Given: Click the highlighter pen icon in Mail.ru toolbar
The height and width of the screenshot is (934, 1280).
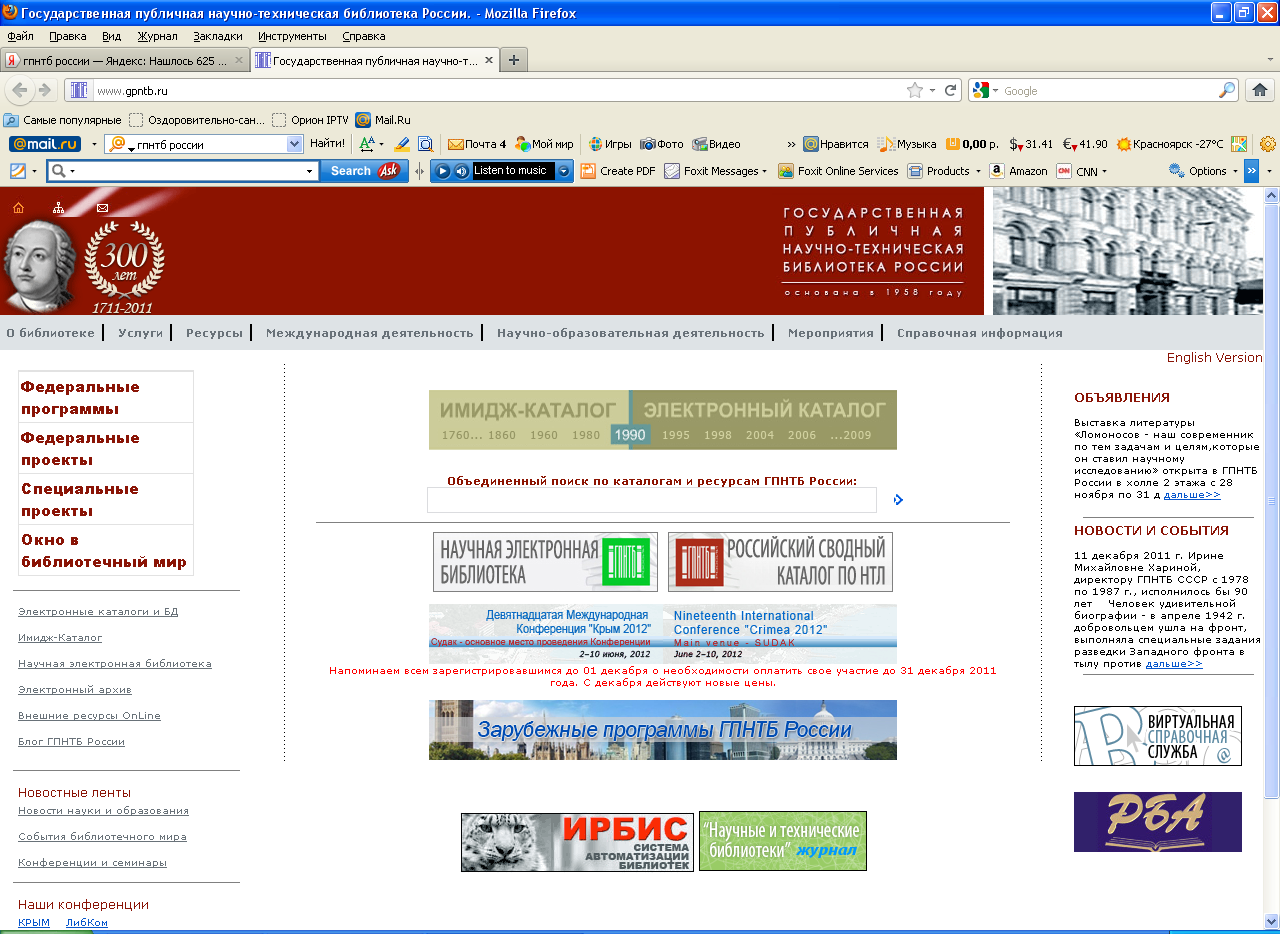Looking at the screenshot, I should click(402, 144).
